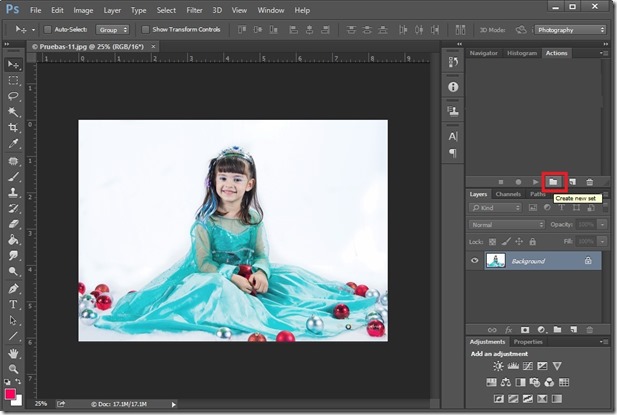
Task: Open tool preset picker arrow
Action: click(33, 30)
